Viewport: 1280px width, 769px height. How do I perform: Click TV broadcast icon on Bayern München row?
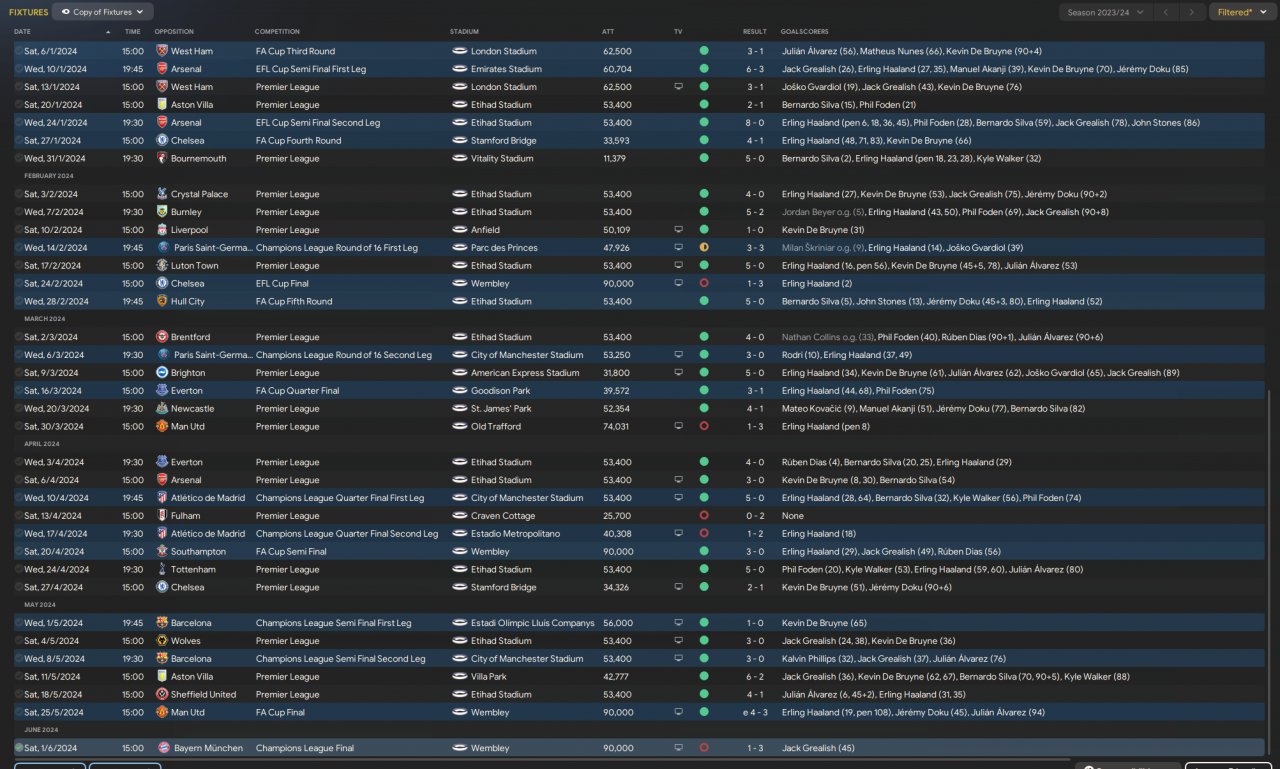point(678,748)
